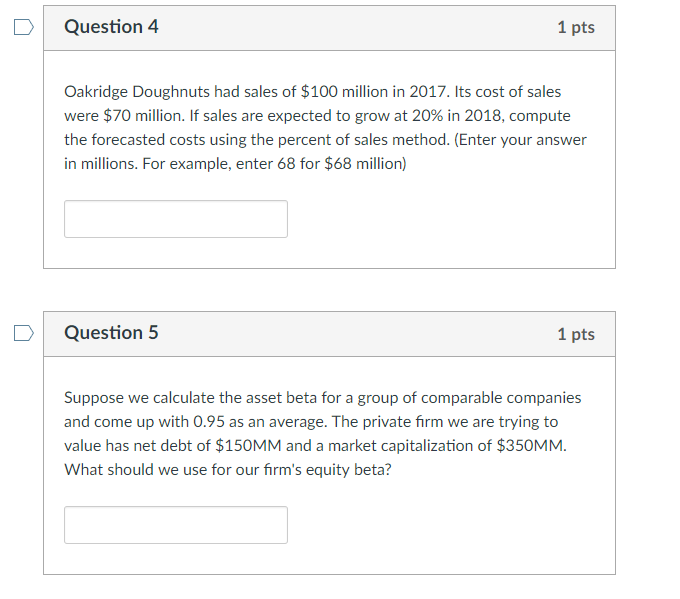680x599 pixels.
Task: Click the Question 5 heading
Action: [x=111, y=333]
